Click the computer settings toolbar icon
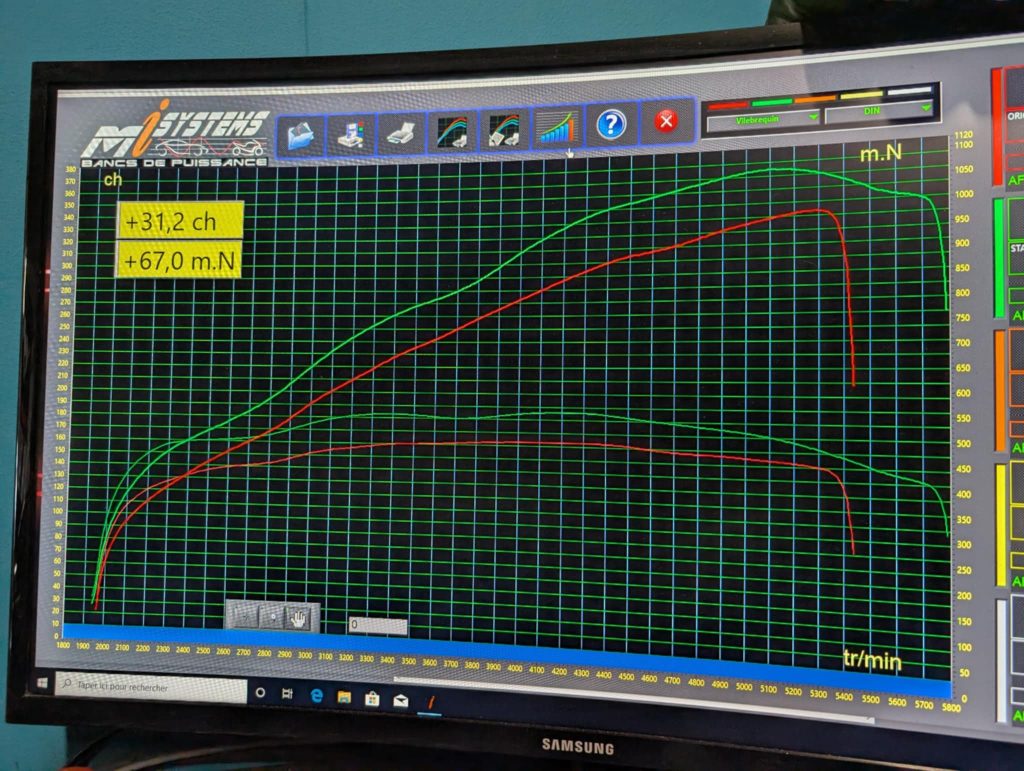Image resolution: width=1024 pixels, height=771 pixels. click(351, 133)
